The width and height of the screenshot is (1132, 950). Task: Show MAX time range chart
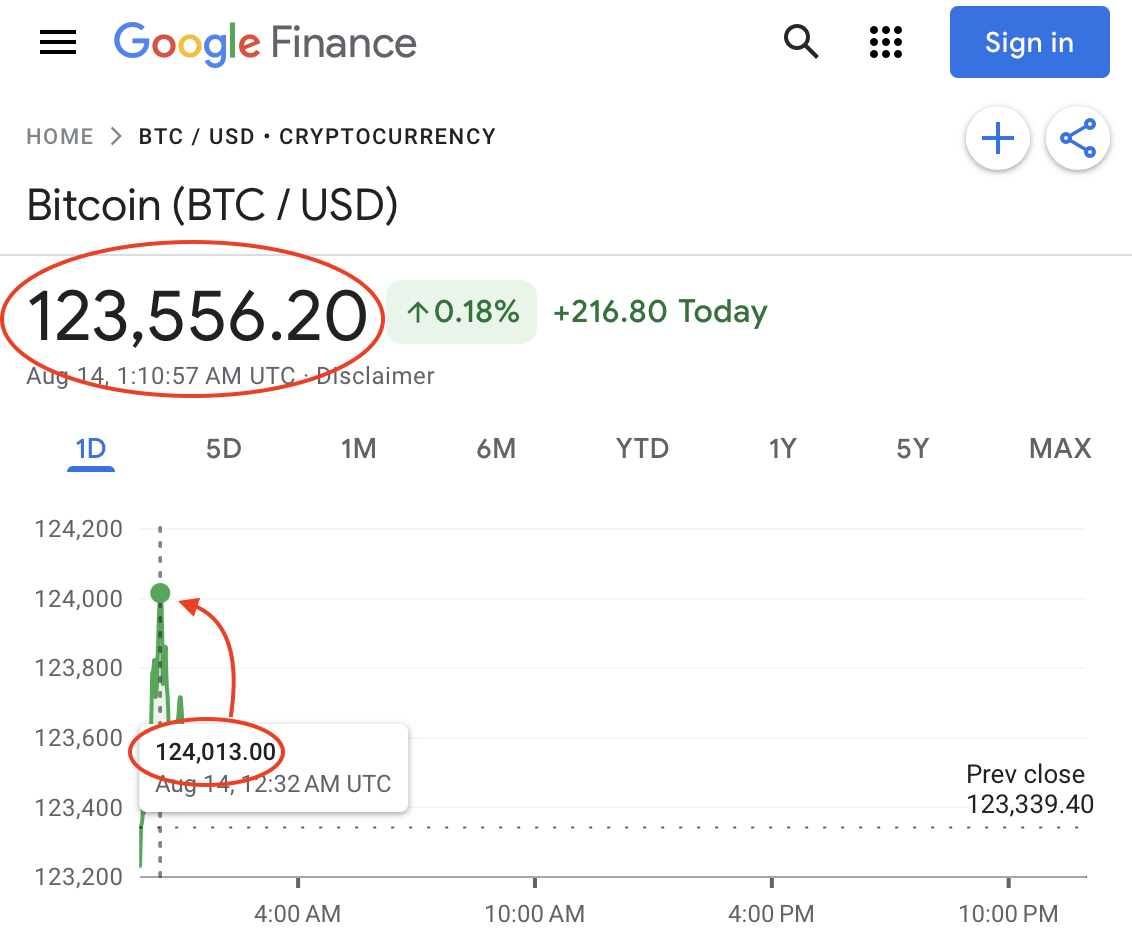(x=1060, y=449)
